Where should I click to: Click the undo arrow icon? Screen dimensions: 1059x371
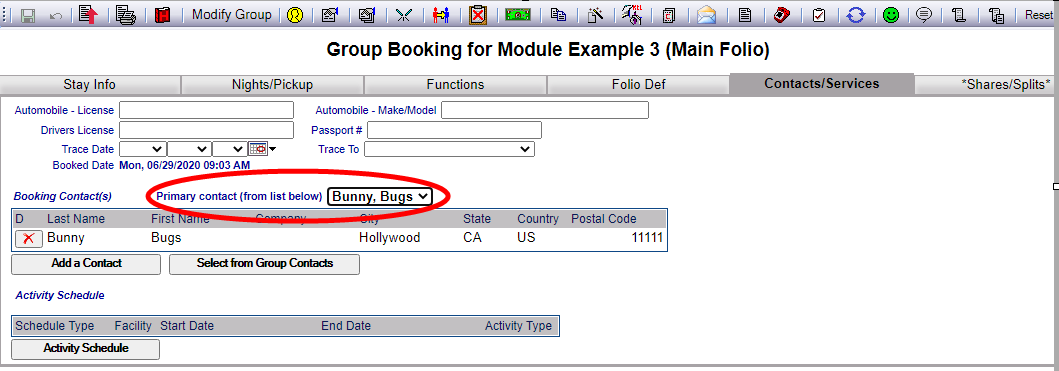[56, 15]
